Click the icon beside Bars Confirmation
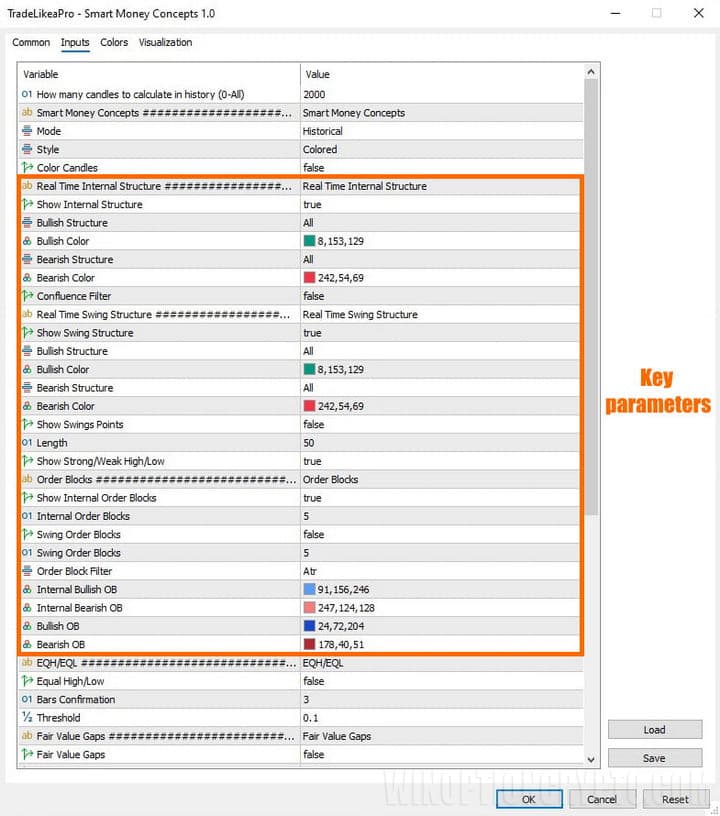The height and width of the screenshot is (816, 720). (x=27, y=700)
